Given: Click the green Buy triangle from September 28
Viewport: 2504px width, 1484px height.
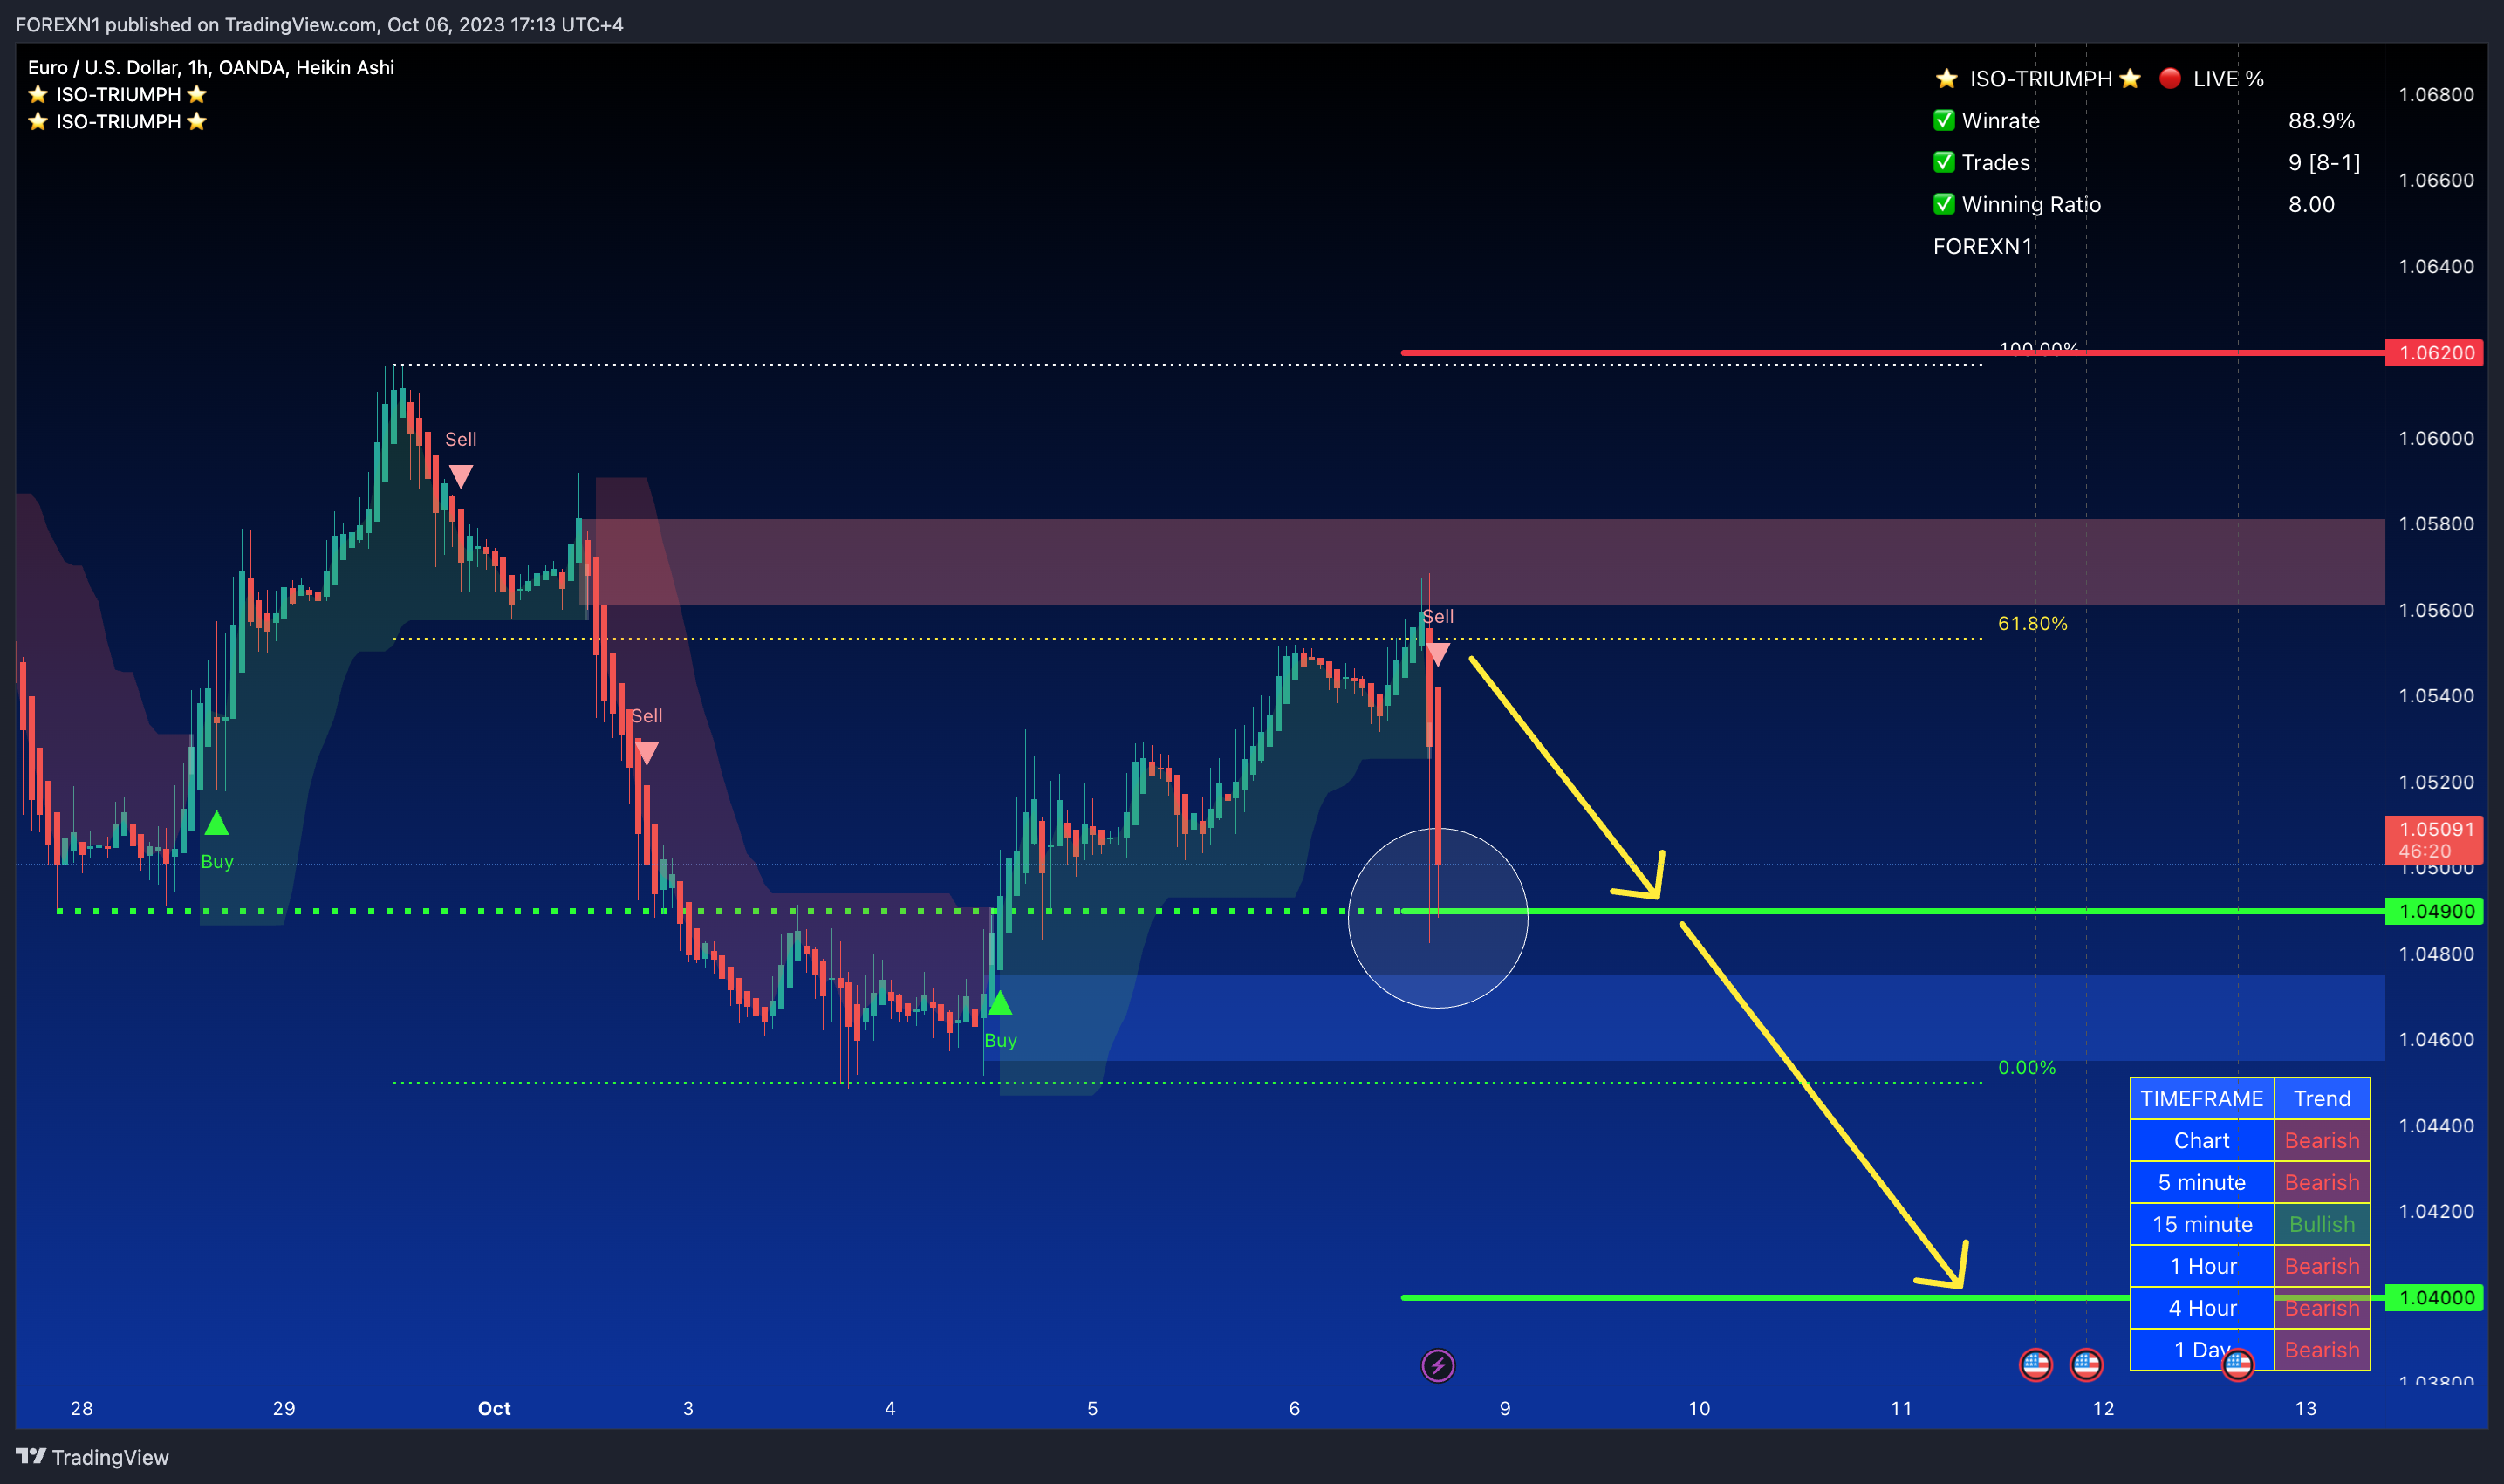Looking at the screenshot, I should (216, 824).
